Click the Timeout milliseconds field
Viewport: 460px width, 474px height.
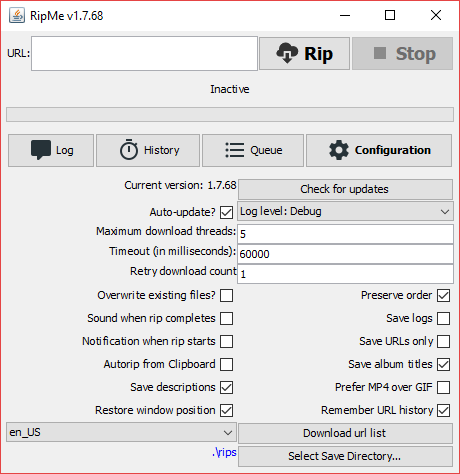coord(345,254)
